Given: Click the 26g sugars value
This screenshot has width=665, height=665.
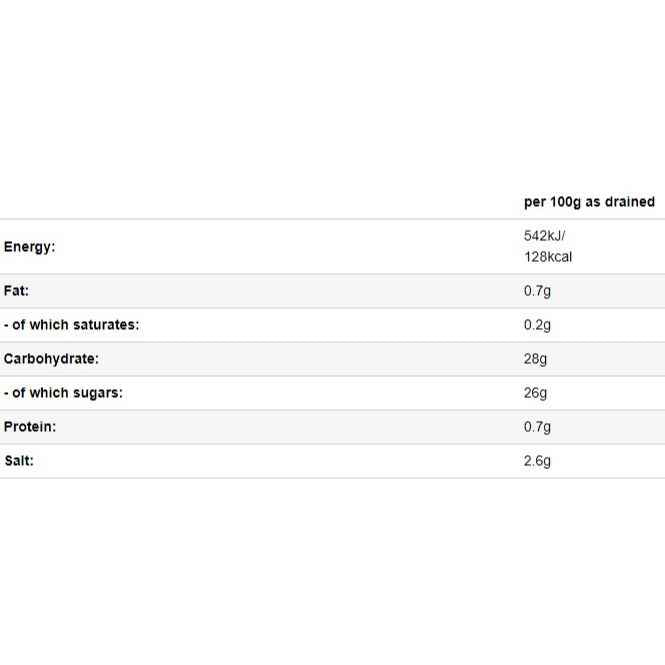Looking at the screenshot, I should [535, 393].
